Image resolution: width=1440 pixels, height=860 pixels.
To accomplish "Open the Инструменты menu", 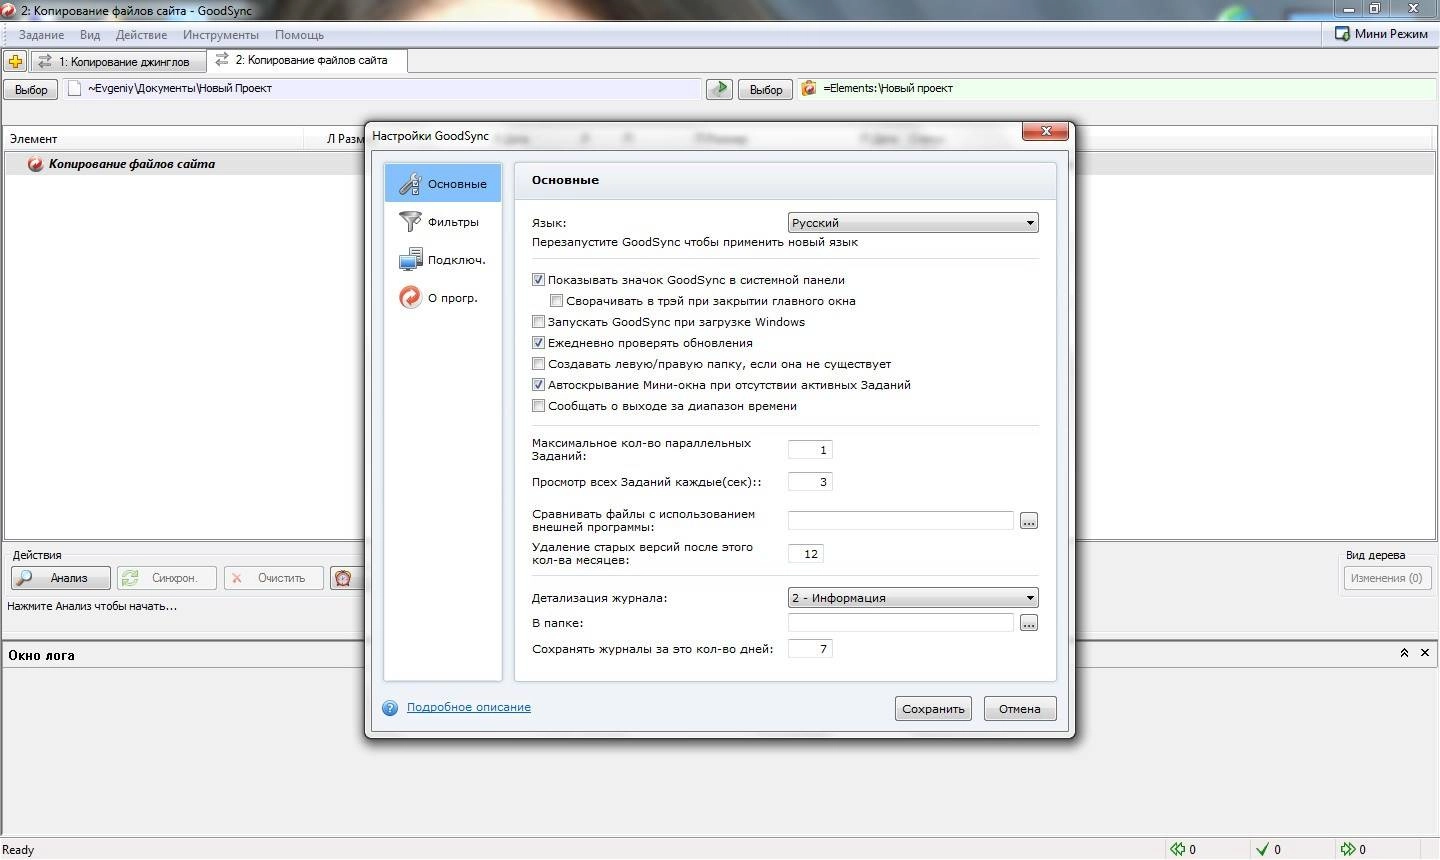I will (221, 35).
